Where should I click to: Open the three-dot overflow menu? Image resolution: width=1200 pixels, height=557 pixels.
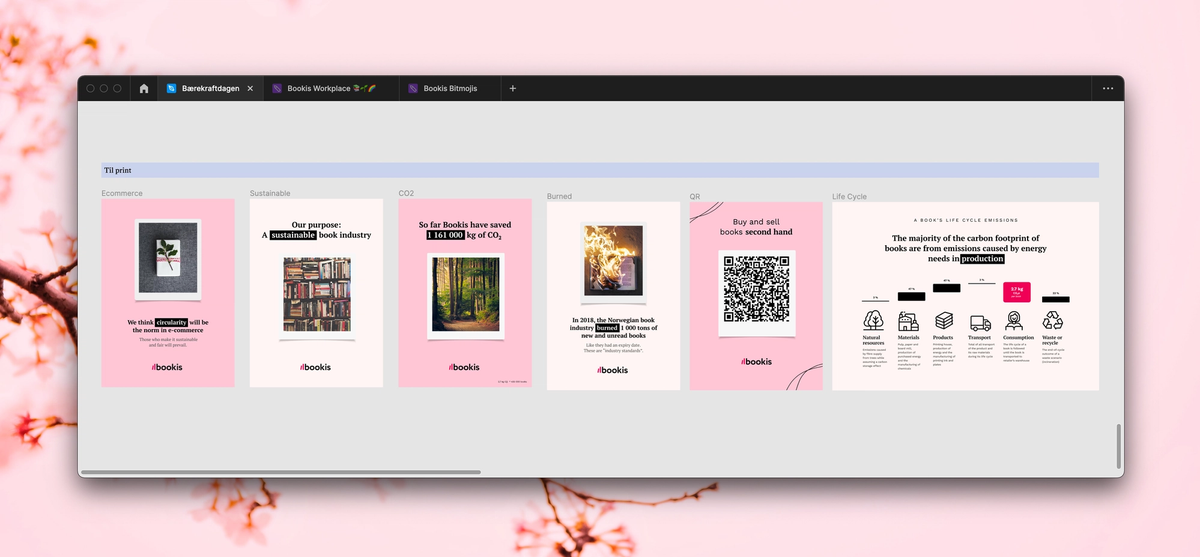[1108, 88]
